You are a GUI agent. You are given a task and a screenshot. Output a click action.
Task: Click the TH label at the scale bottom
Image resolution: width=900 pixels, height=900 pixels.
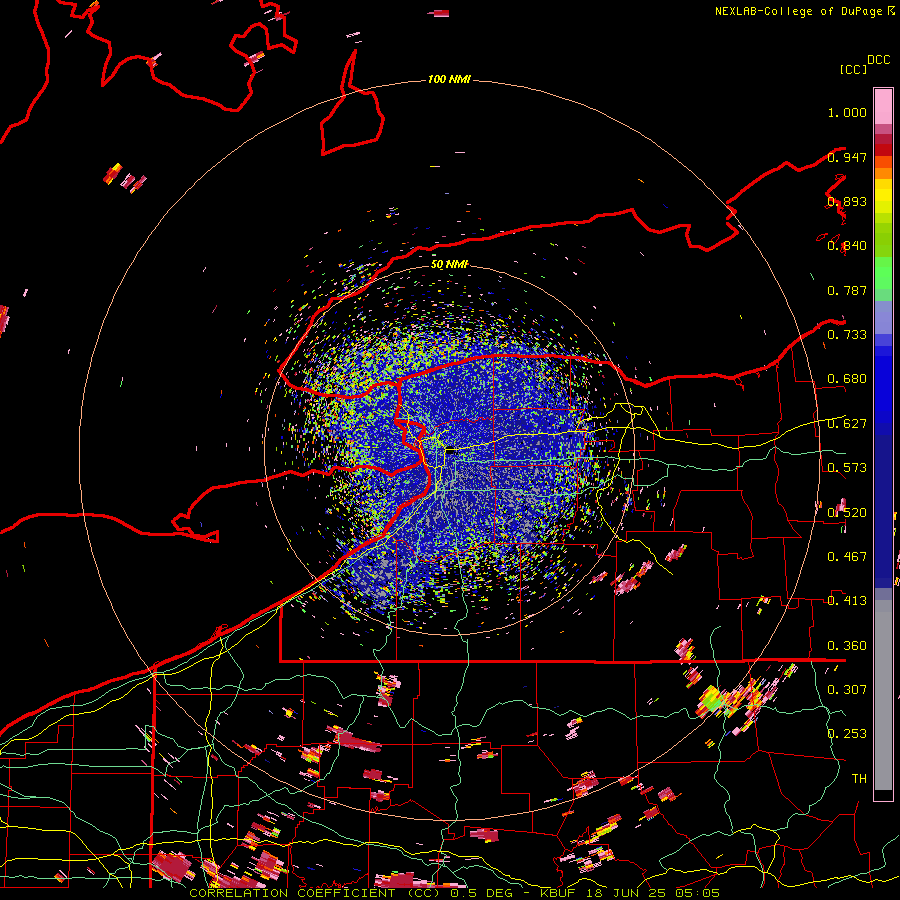(859, 779)
